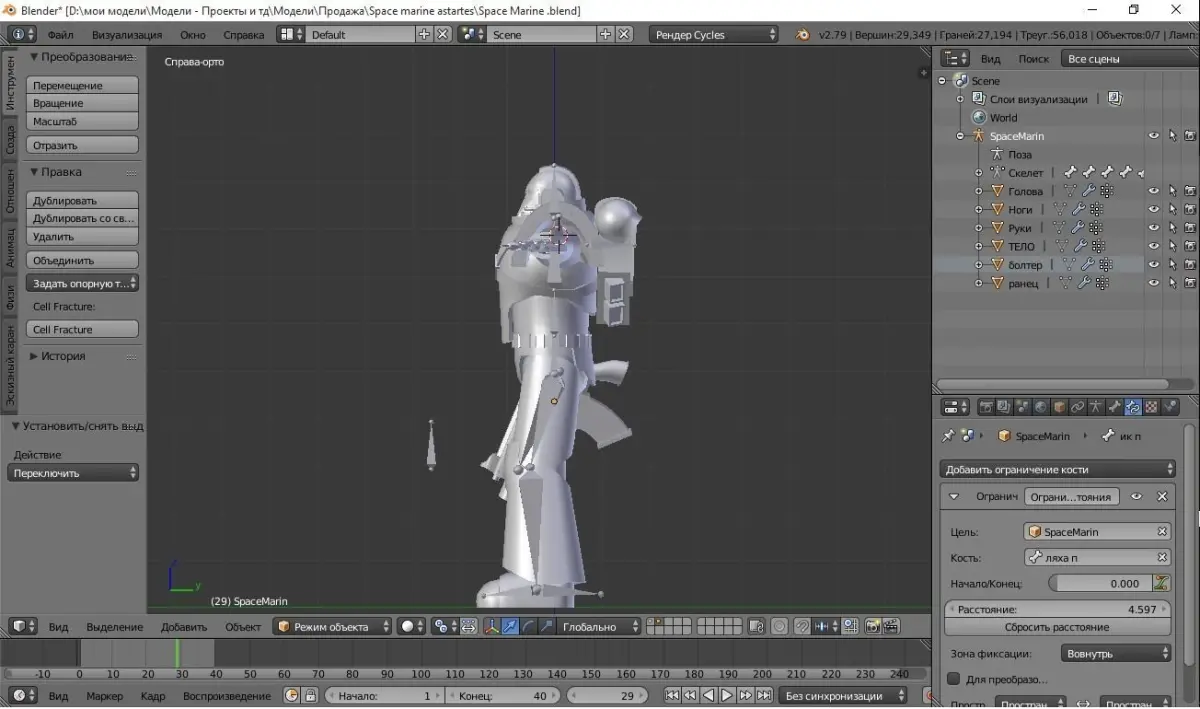Open the Режим объекта mode dropdown
The height and width of the screenshot is (709, 1200).
tap(334, 626)
